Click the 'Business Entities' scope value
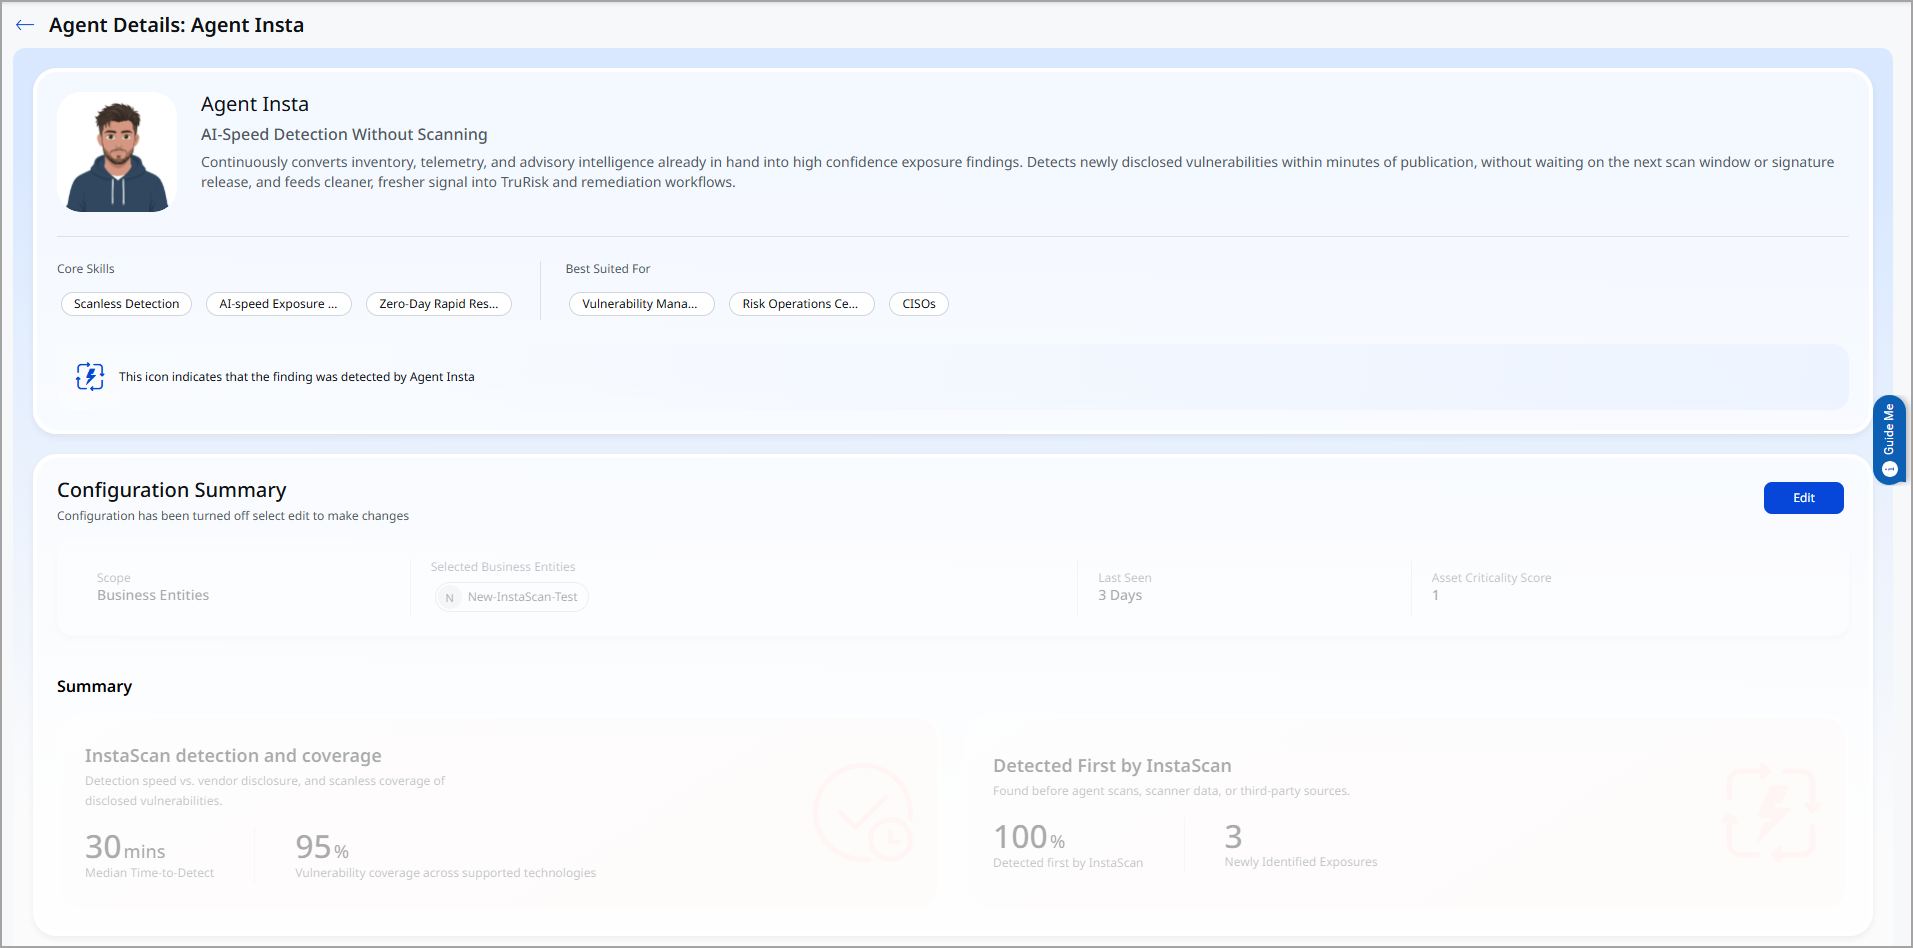The width and height of the screenshot is (1913, 948). tap(153, 595)
